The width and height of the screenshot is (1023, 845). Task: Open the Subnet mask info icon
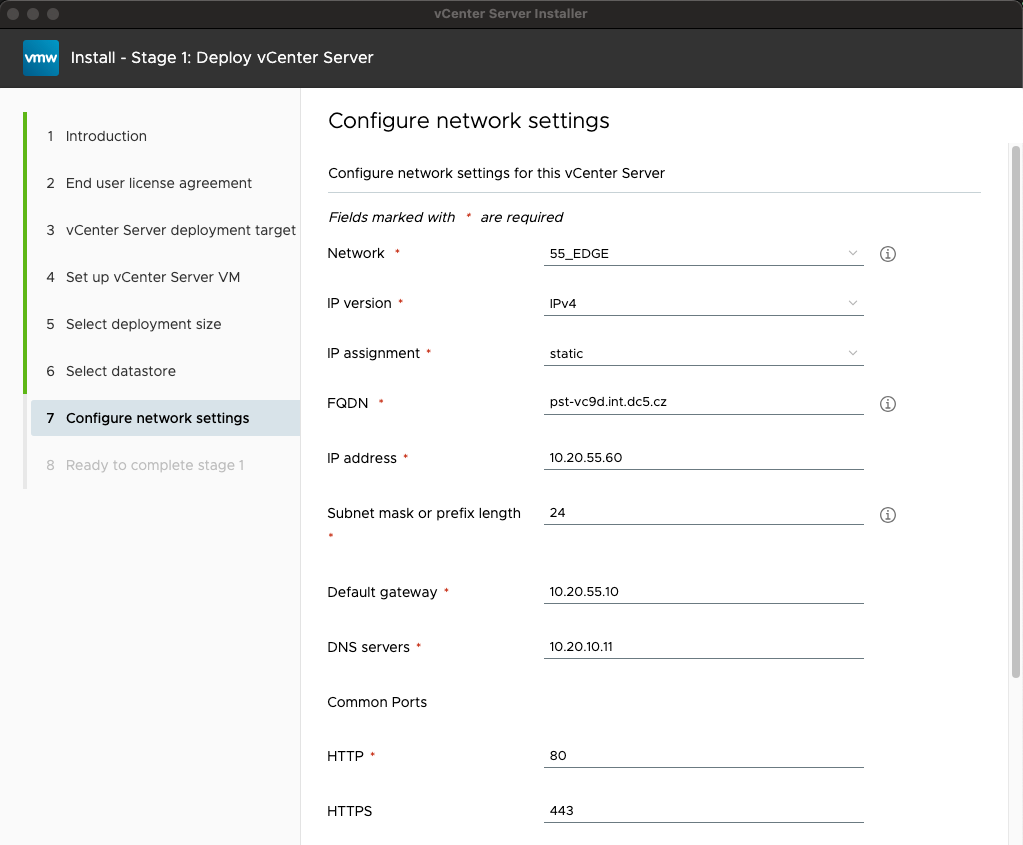point(887,515)
